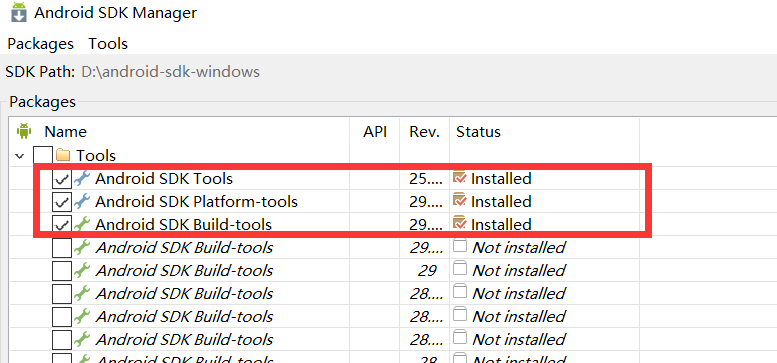Check the Build-tools revision 29 checkbox
Image resolution: width=777 pixels, height=363 pixels.
point(61,271)
